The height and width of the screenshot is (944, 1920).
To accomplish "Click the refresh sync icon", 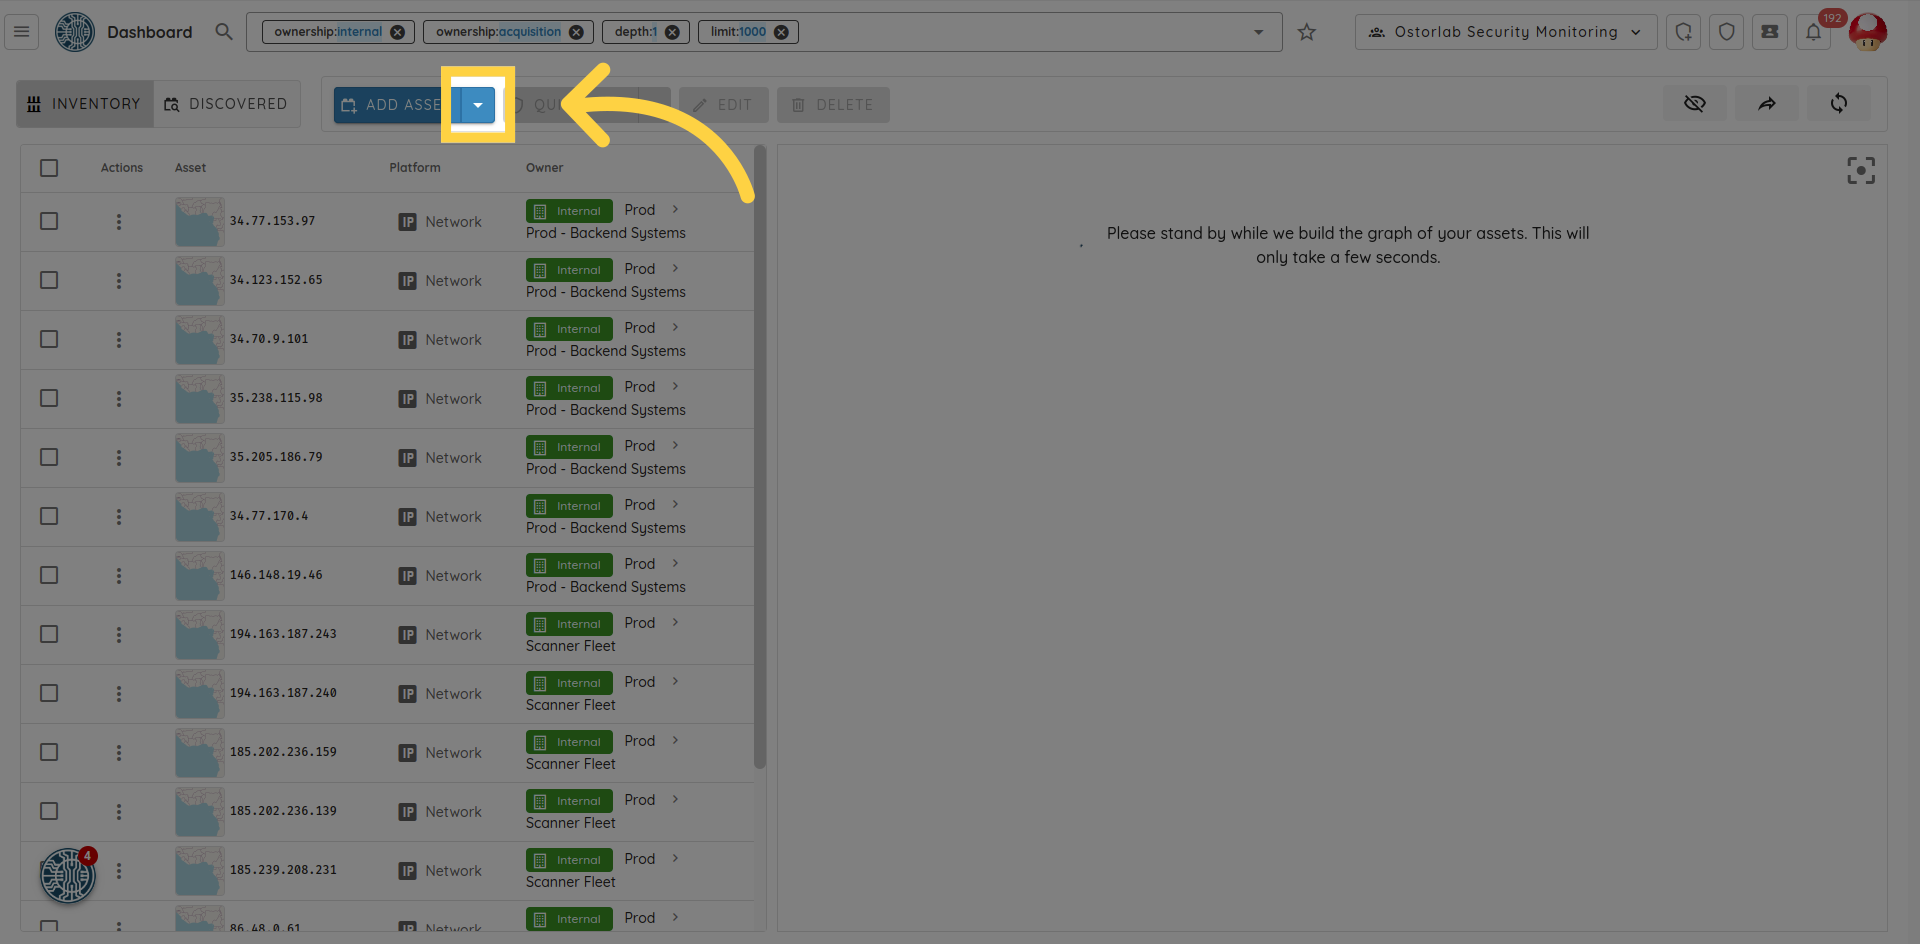I will coord(1838,104).
